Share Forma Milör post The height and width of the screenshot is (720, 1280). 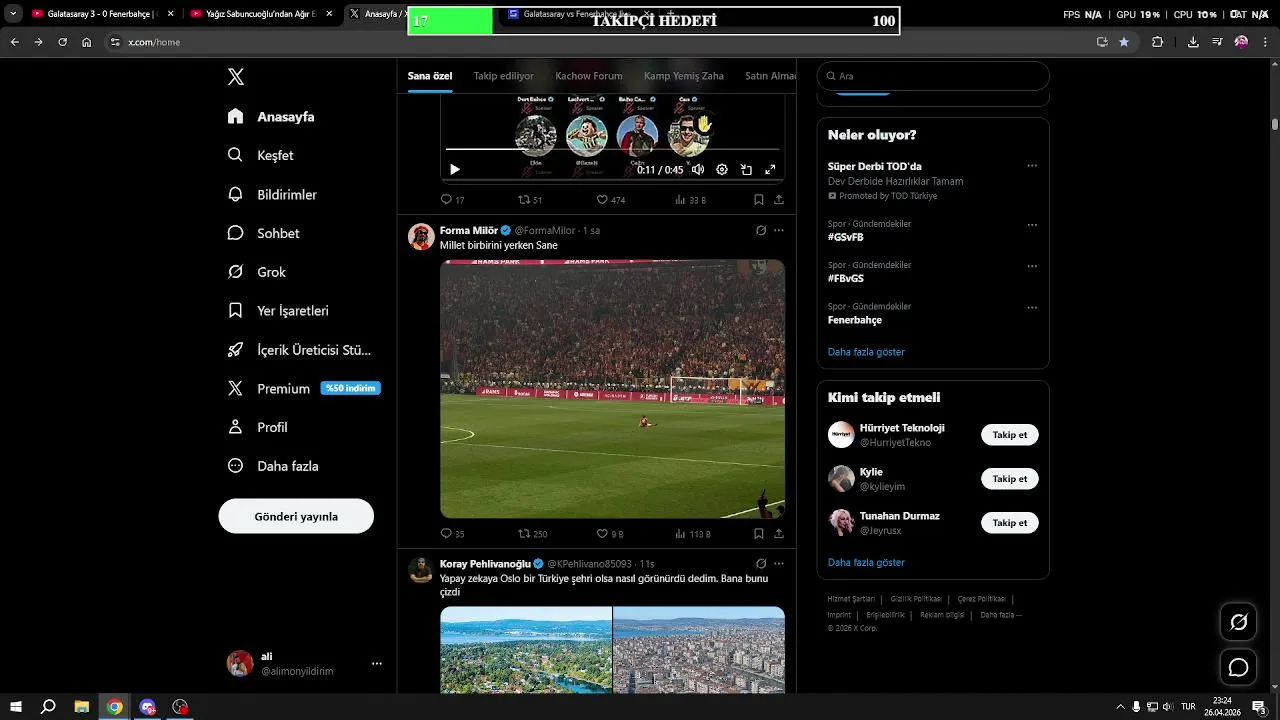(x=779, y=534)
